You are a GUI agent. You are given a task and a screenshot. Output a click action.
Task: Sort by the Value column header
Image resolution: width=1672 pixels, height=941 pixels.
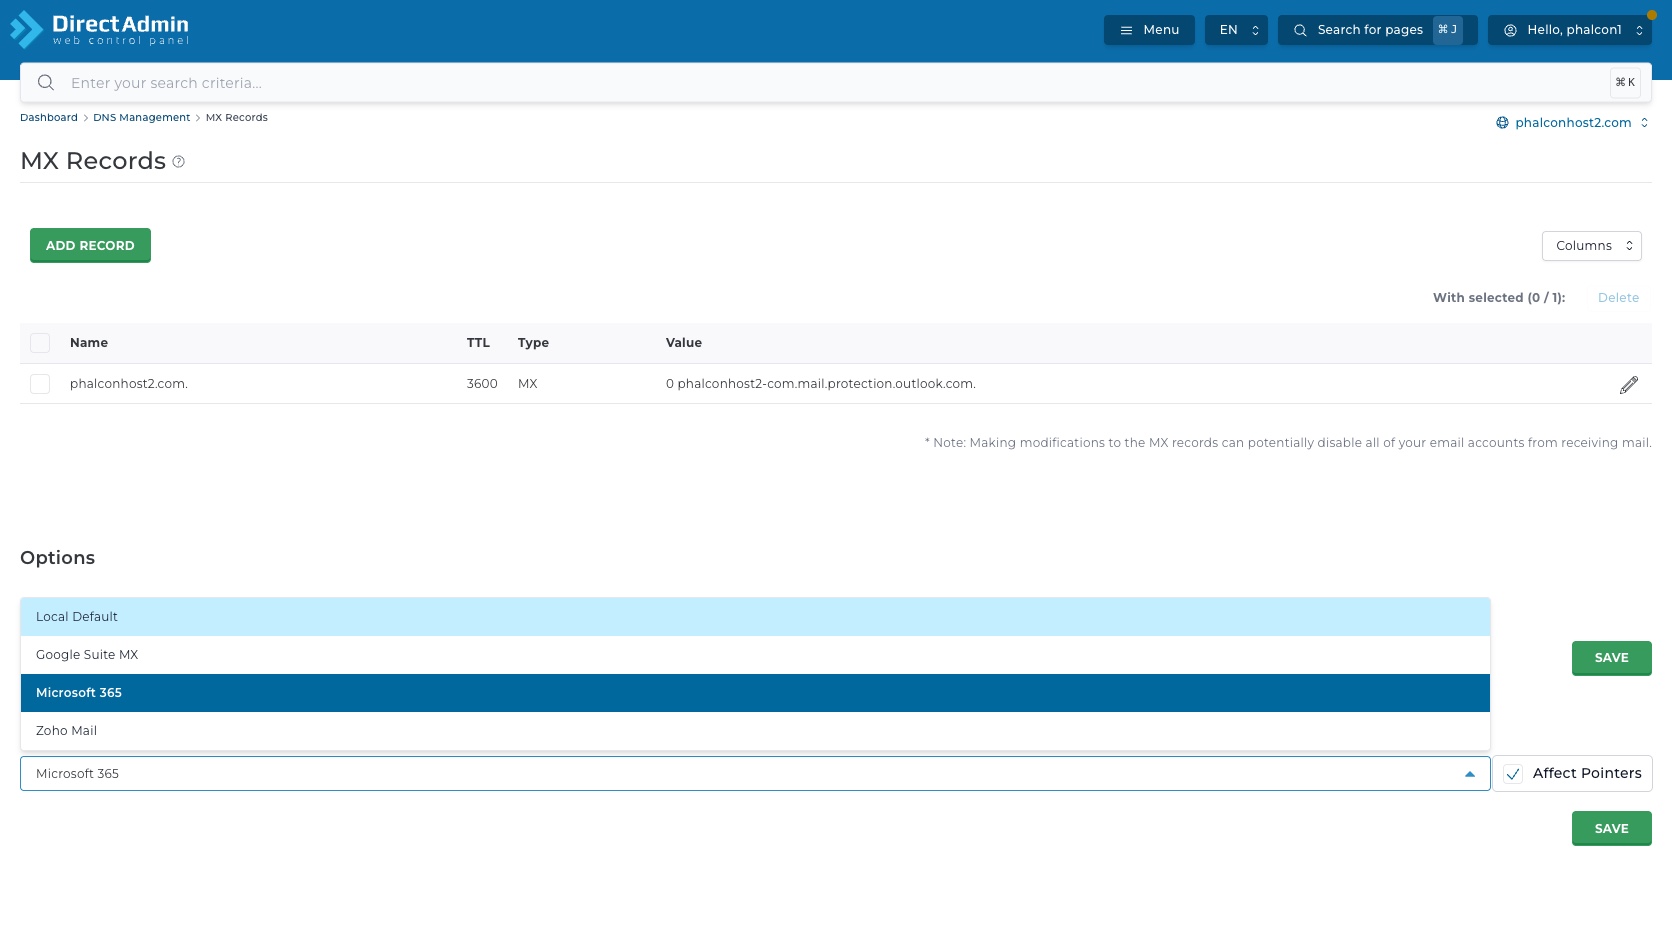pos(684,343)
